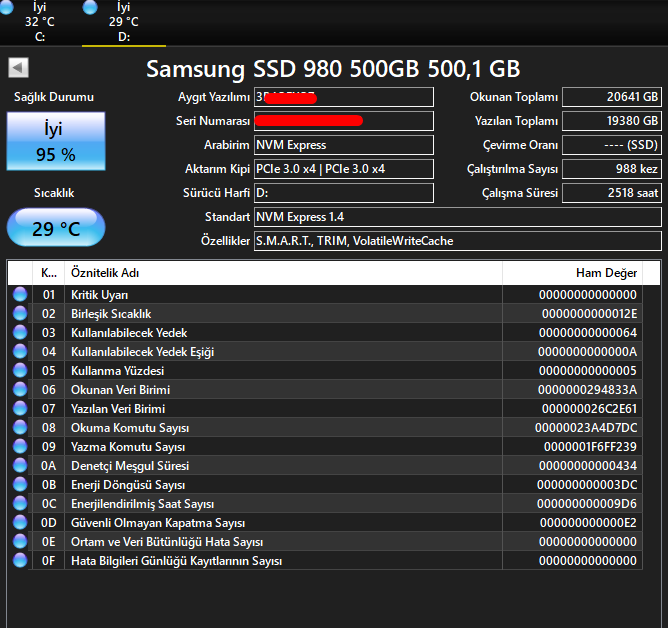
Task: Click the status orb for Enerjilendirilmiş Saat Sayısı
Action: (x=20, y=504)
